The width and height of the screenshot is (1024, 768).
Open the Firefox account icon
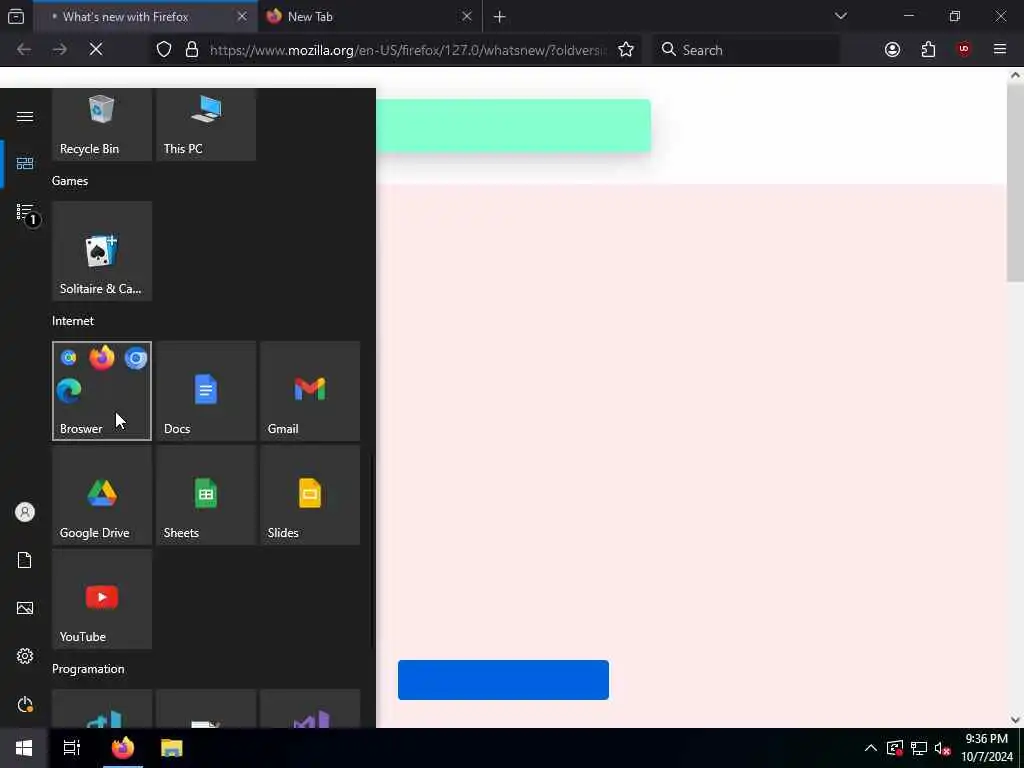892,50
